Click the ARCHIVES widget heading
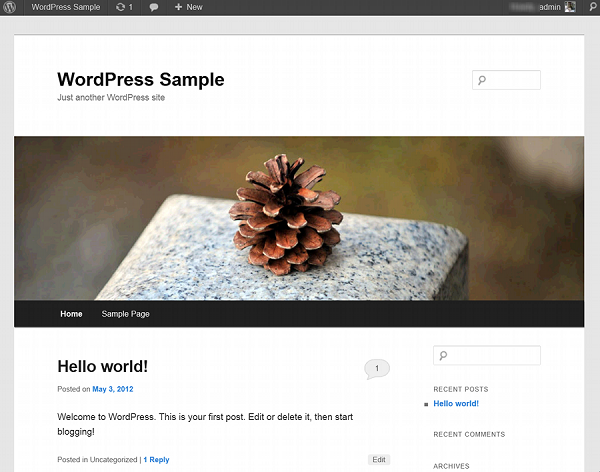The width and height of the screenshot is (600, 472). click(x=451, y=466)
